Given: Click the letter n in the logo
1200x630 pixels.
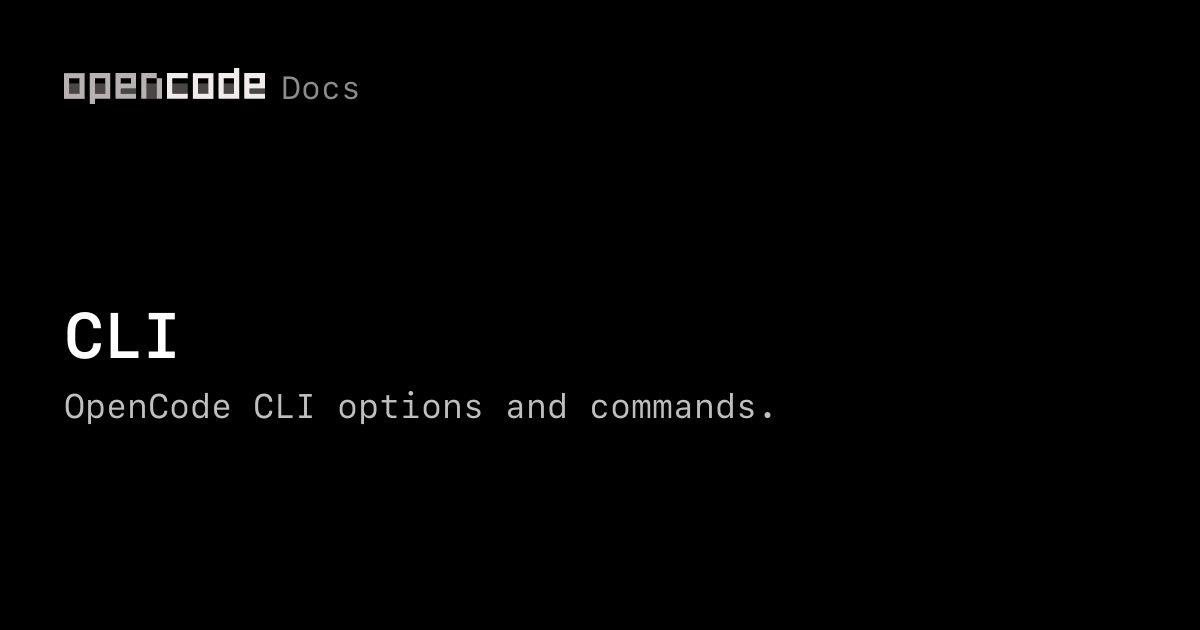Looking at the screenshot, I should tap(152, 86).
